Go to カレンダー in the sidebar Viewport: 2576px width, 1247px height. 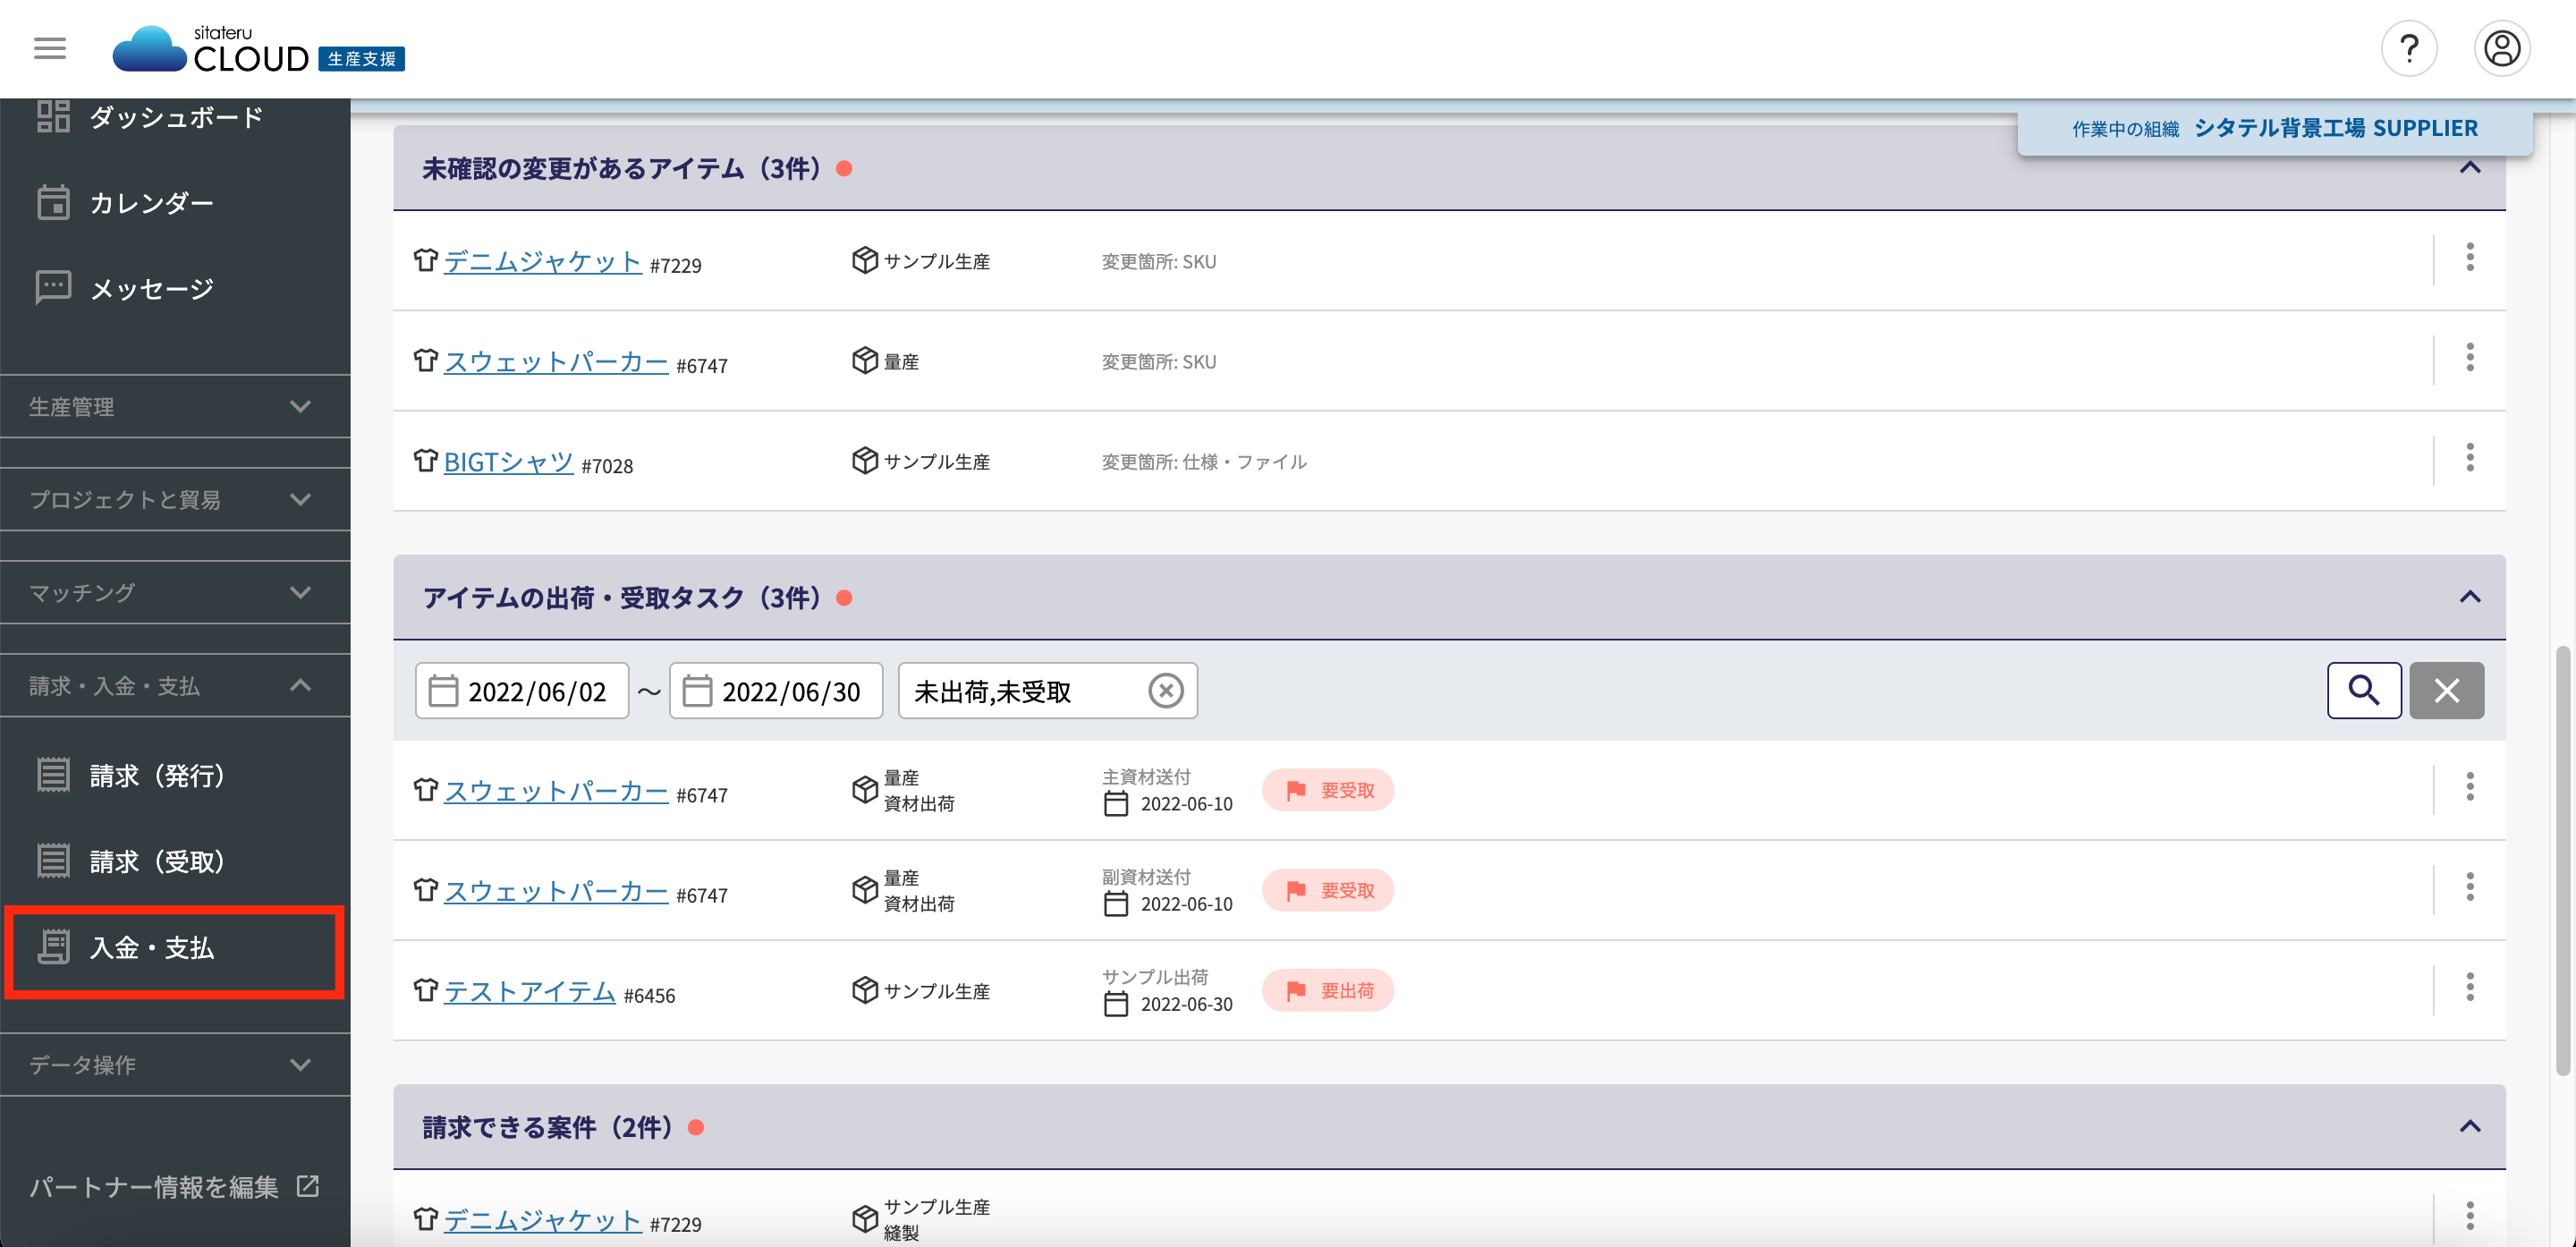pyautogui.click(x=150, y=203)
